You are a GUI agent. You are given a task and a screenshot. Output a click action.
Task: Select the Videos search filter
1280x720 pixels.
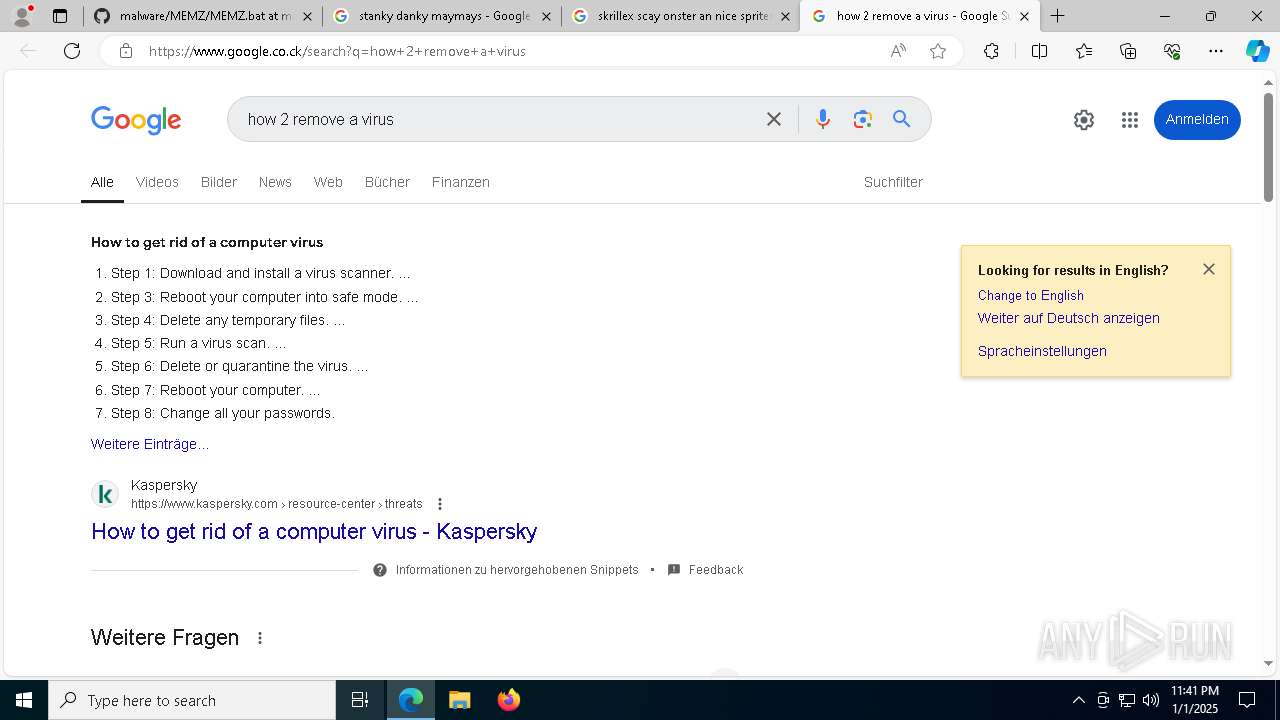coord(157,182)
